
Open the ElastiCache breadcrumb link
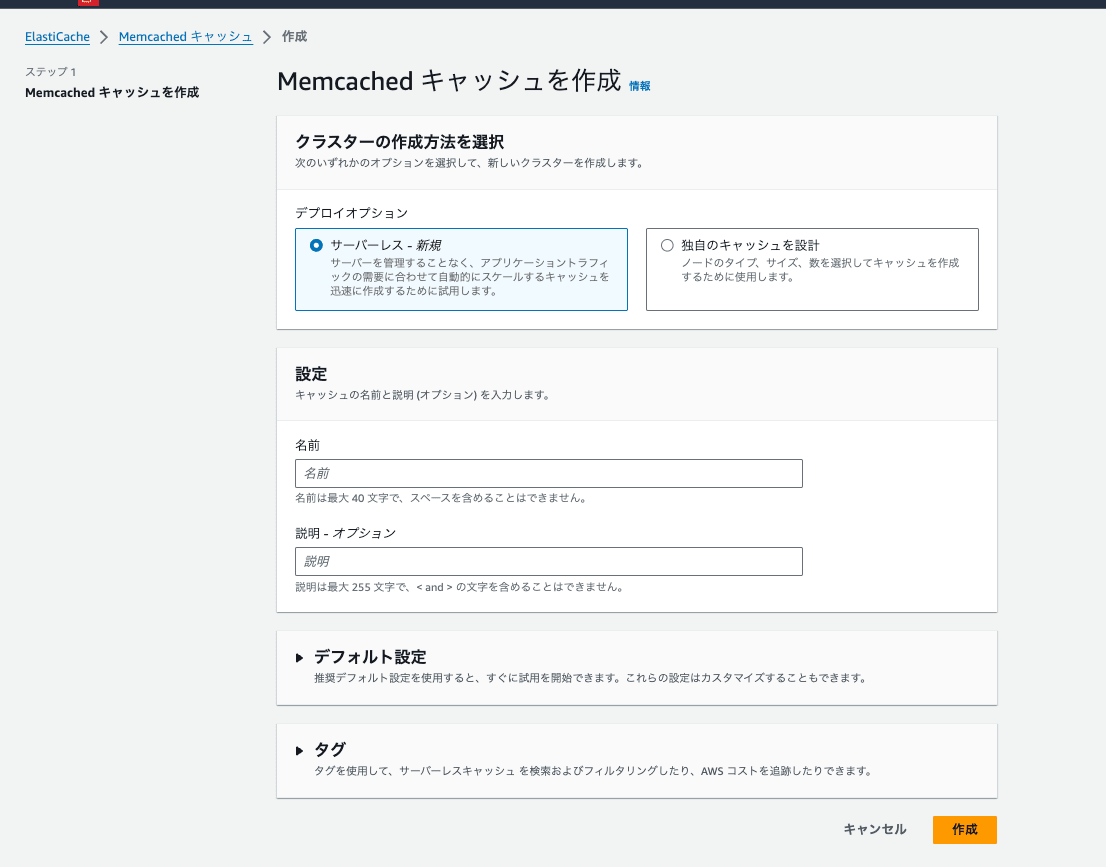coord(57,37)
